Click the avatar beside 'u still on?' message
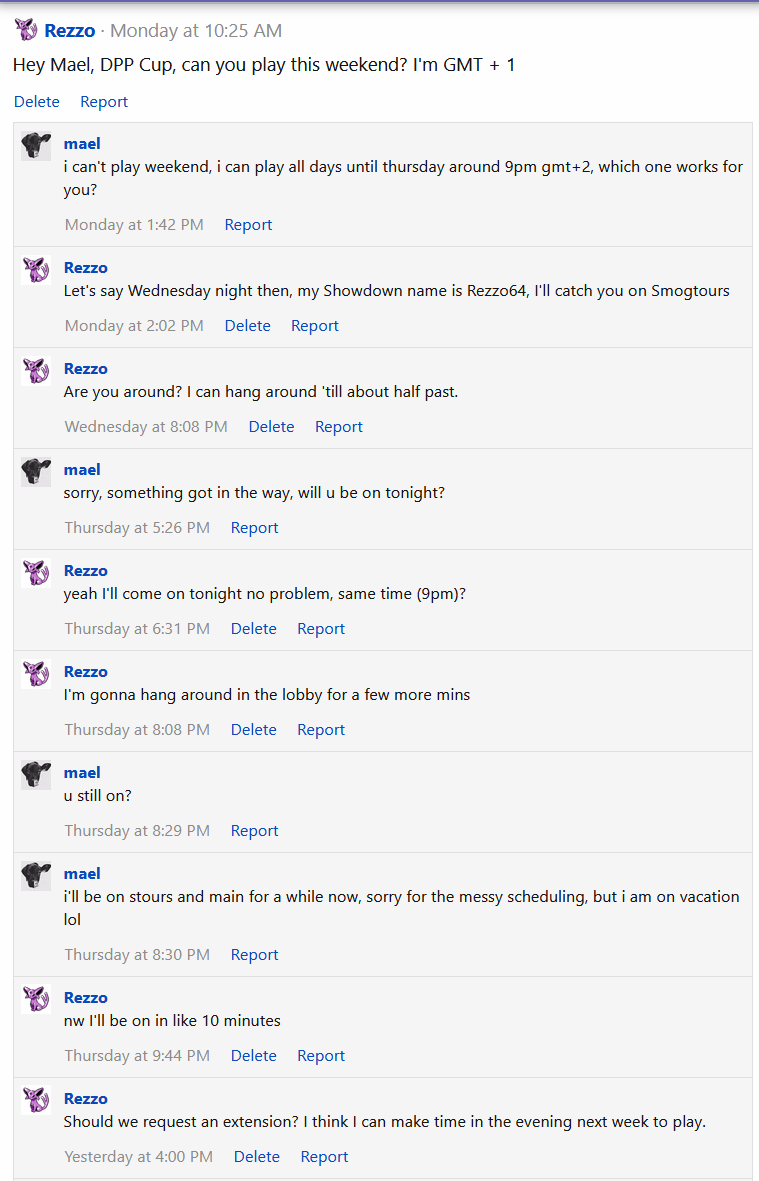 click(x=35, y=775)
